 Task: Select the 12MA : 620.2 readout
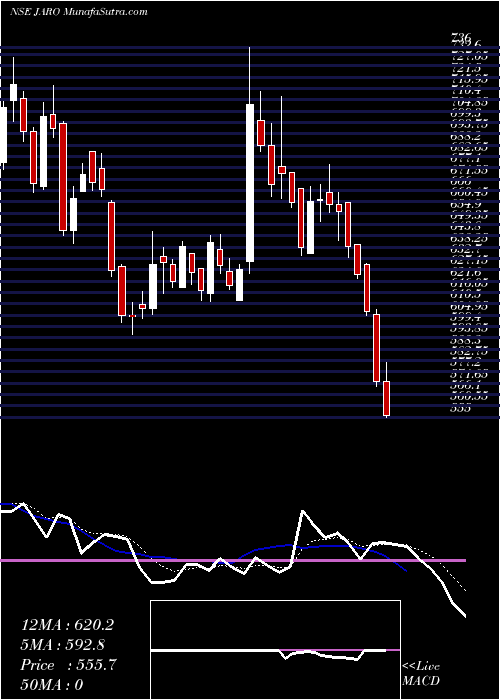pyautogui.click(x=67, y=625)
